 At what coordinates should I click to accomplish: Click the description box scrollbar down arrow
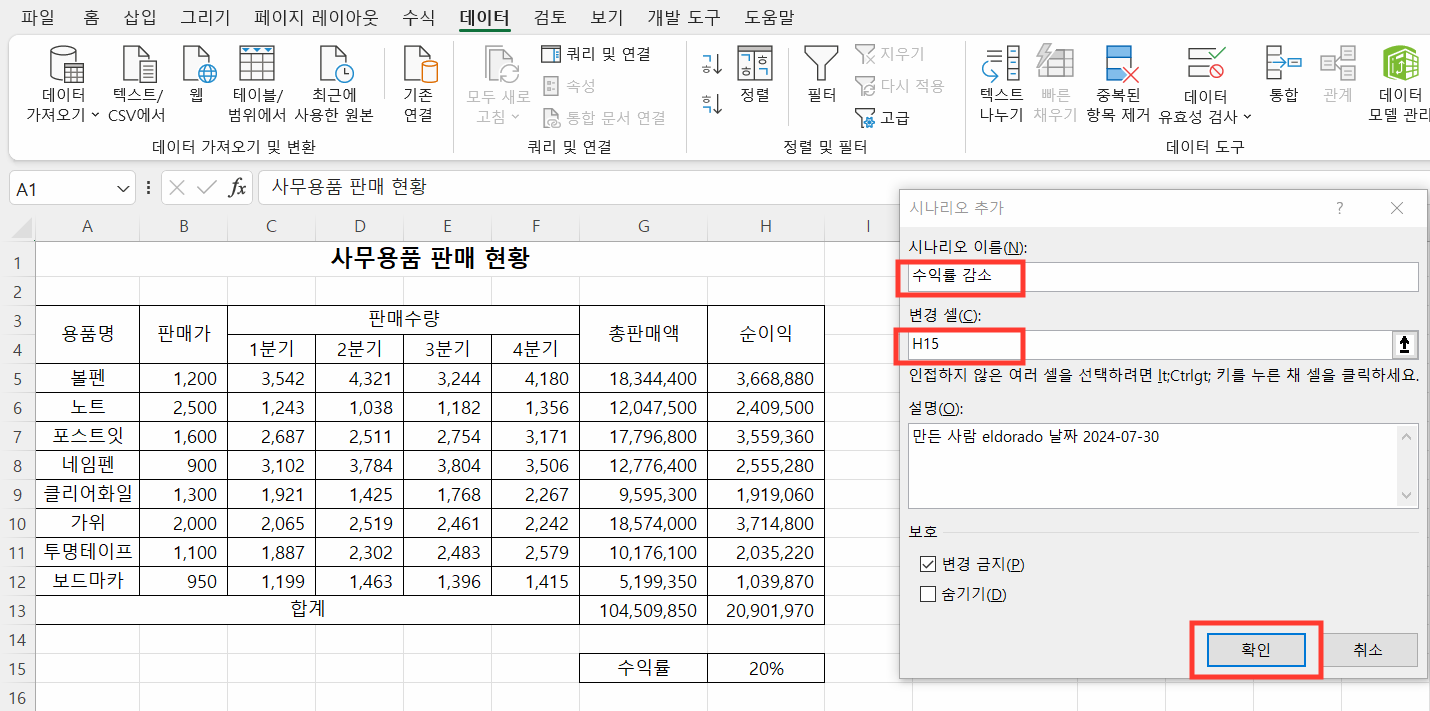click(x=1409, y=497)
